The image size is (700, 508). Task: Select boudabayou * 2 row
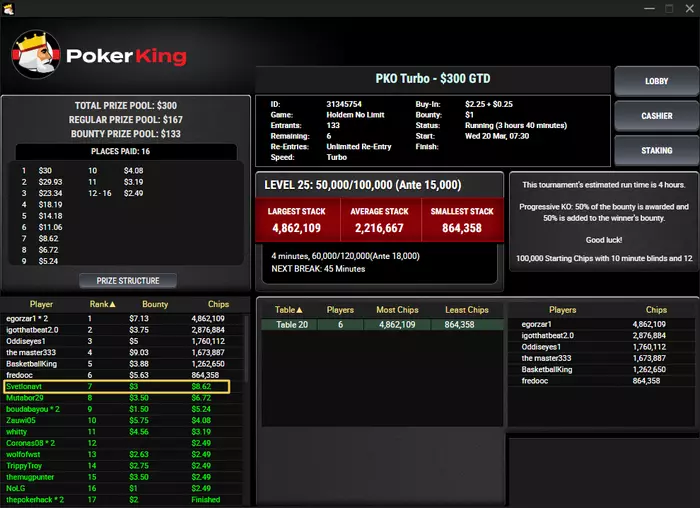[123, 409]
